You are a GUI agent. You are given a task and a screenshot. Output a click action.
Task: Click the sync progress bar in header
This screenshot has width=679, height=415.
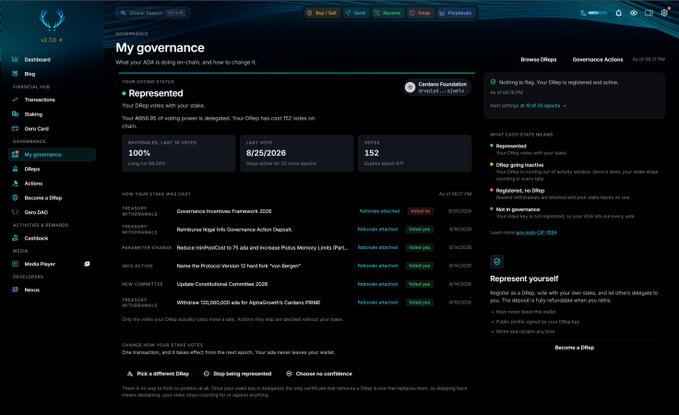(x=598, y=13)
